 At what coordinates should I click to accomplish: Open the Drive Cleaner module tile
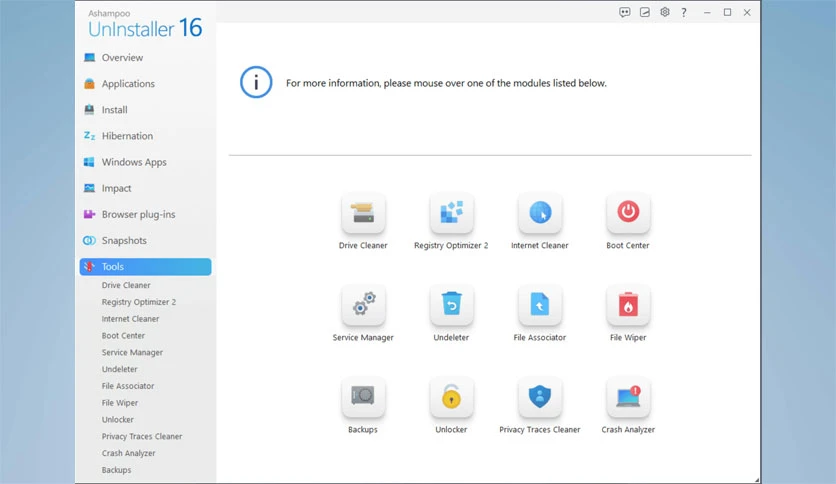(x=363, y=213)
